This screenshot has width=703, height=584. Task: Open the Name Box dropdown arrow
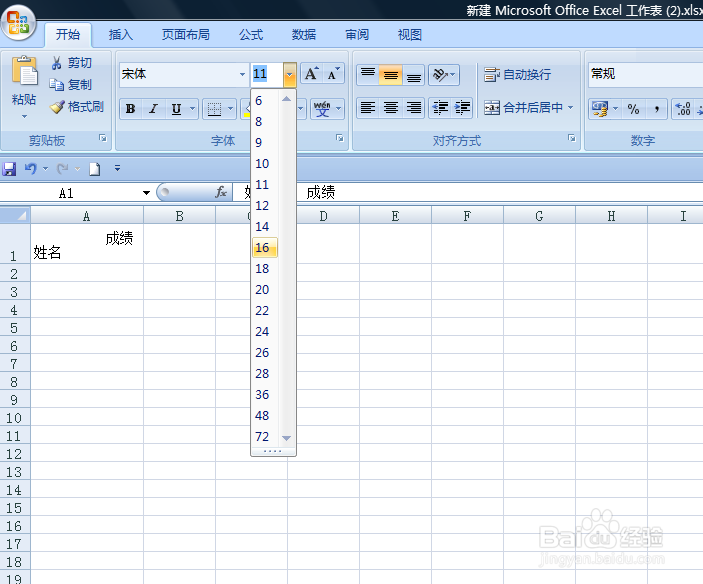pyautogui.click(x=146, y=193)
